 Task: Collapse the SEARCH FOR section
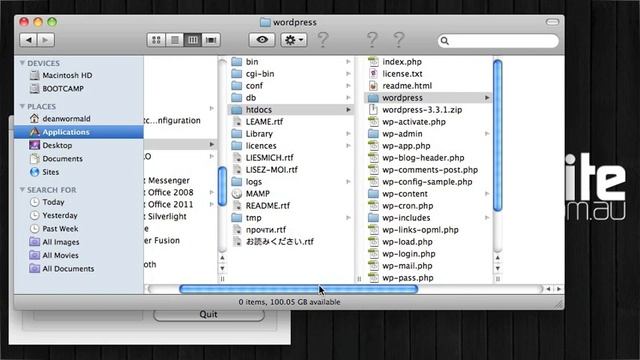(22, 190)
